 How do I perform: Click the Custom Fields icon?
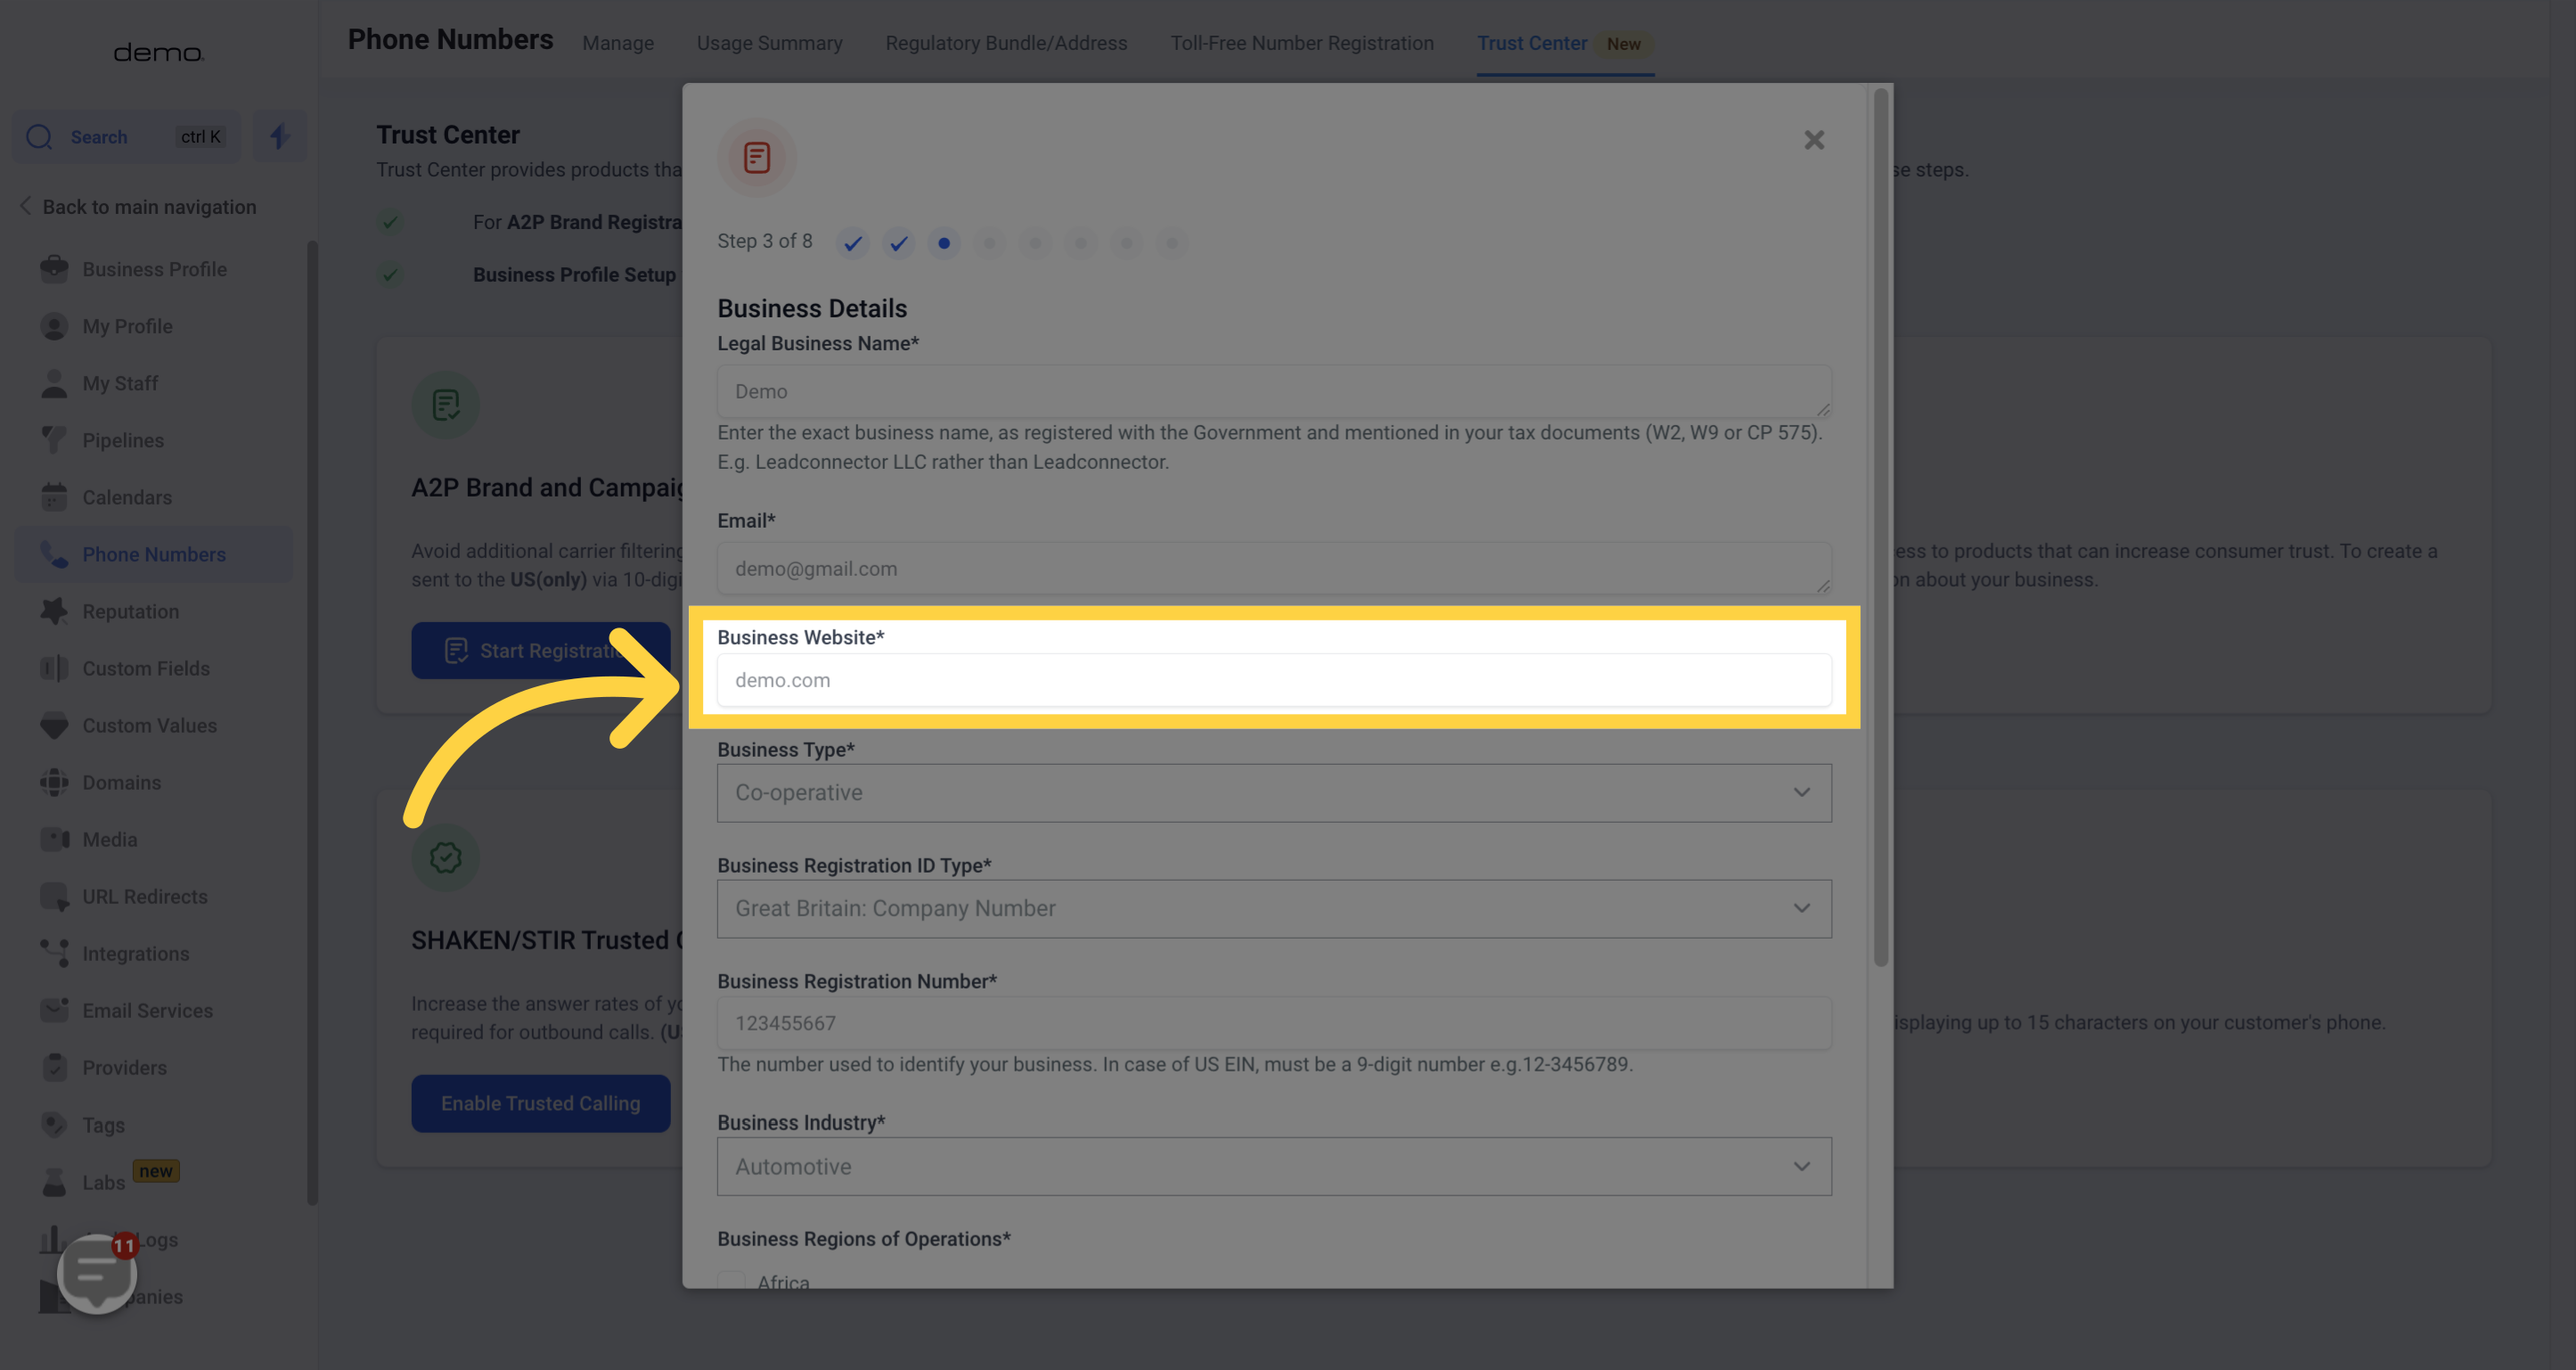54,668
